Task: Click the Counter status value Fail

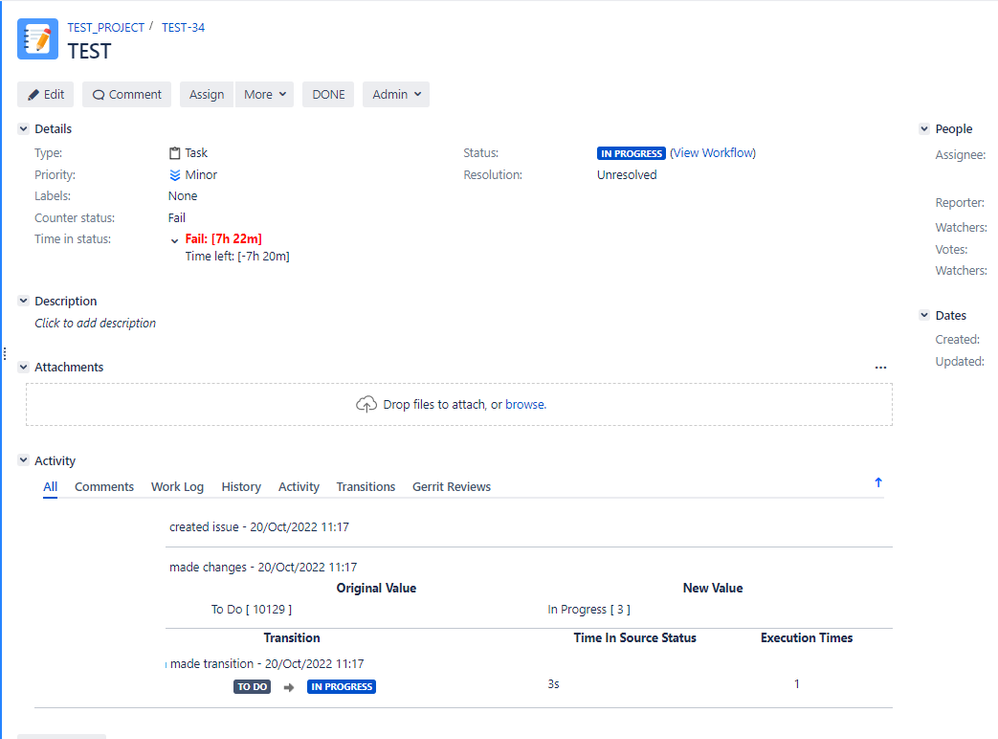Action: coord(177,218)
